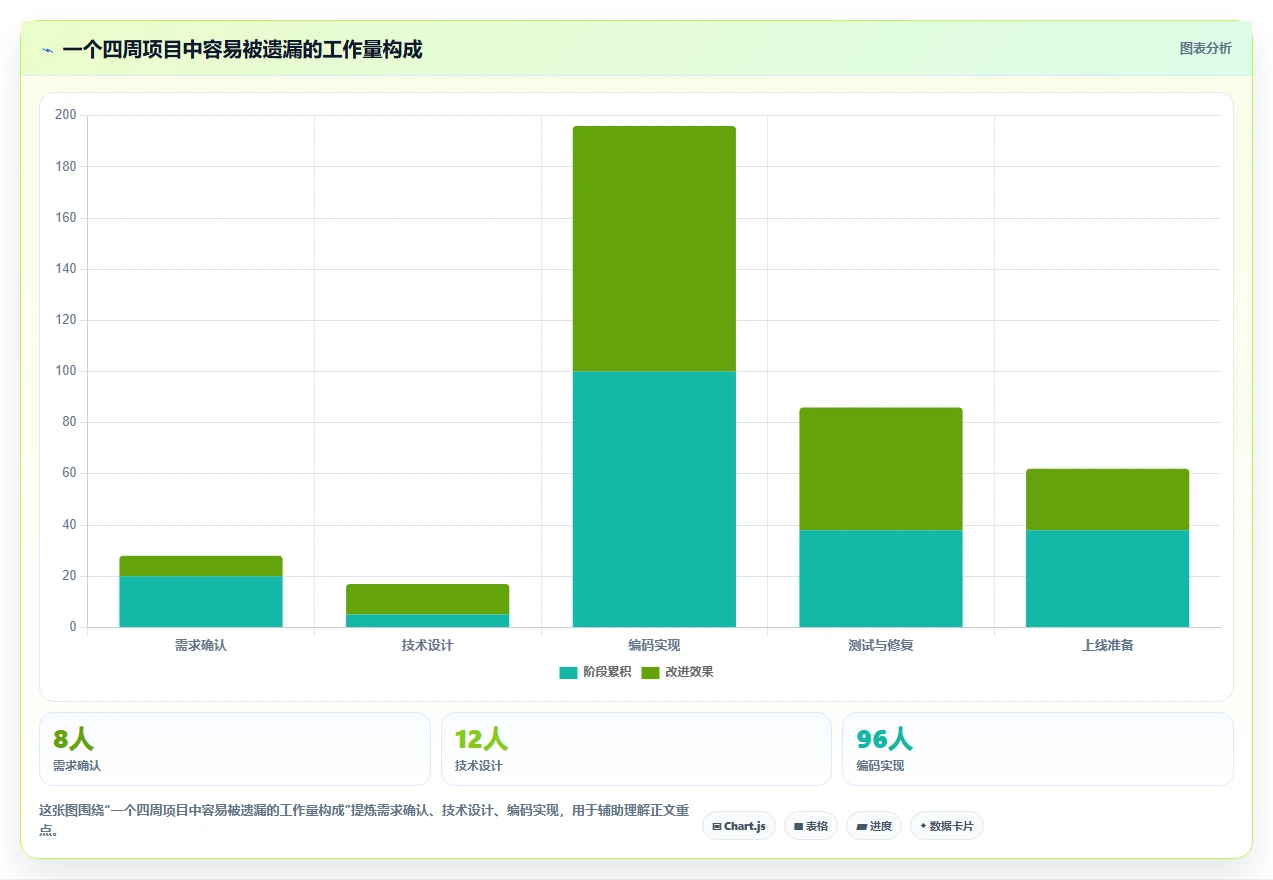Click the teal 阶段累积 legend color box
This screenshot has width=1273, height=880.
(568, 673)
